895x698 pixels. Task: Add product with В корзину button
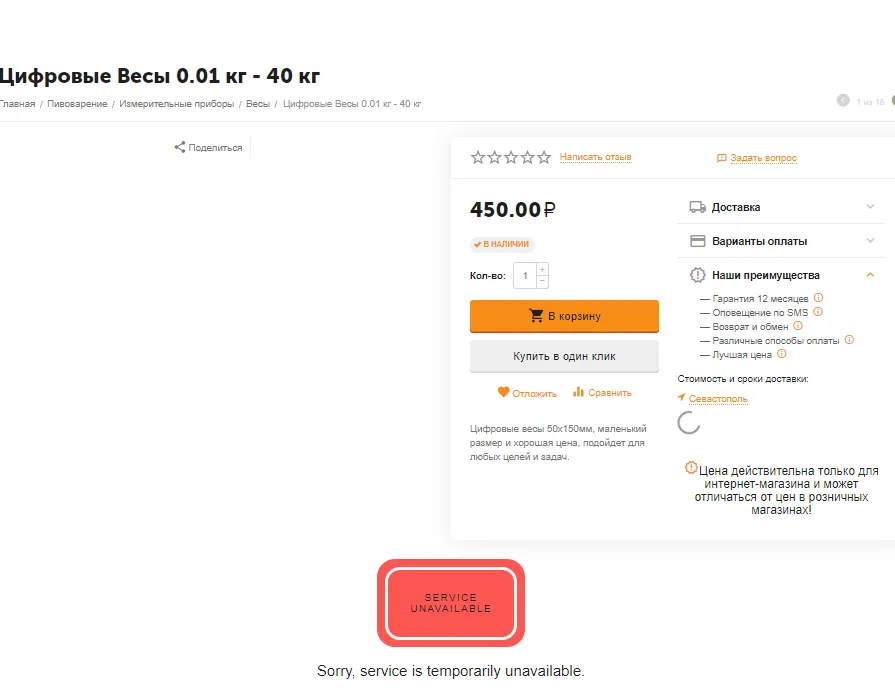click(564, 316)
